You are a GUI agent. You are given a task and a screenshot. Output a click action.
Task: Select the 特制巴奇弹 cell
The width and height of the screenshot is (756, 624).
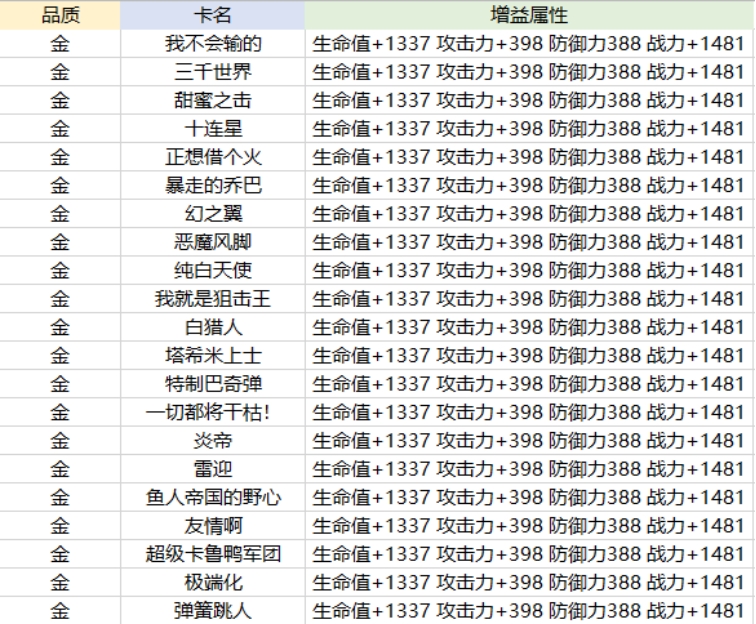213,384
